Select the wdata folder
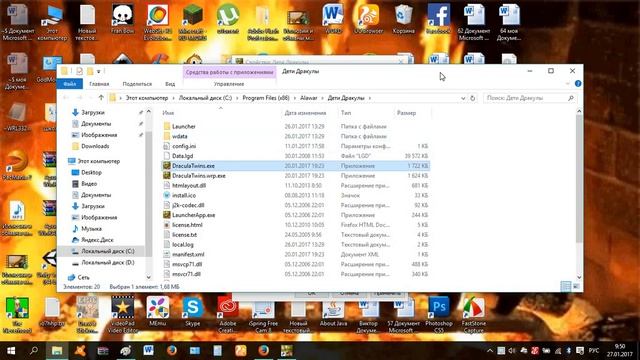640x360 pixels. (x=180, y=136)
